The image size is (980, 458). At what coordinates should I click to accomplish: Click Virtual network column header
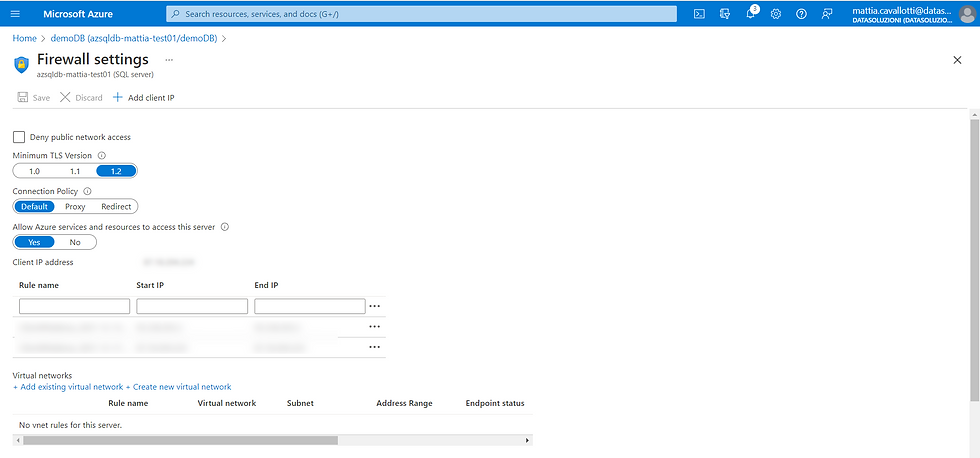click(227, 403)
